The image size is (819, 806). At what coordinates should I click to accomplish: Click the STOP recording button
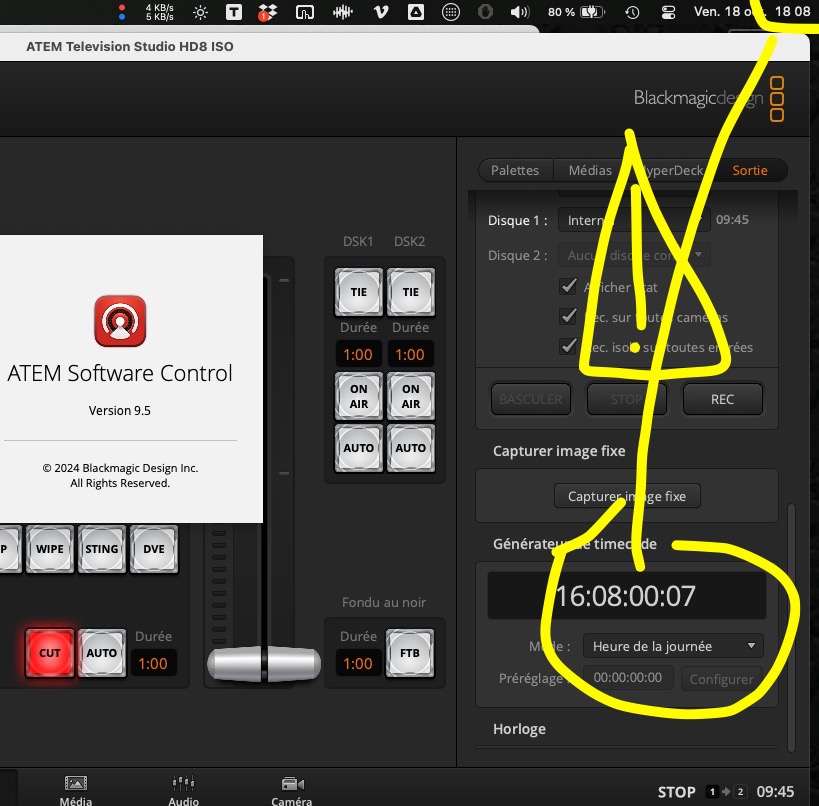(627, 399)
